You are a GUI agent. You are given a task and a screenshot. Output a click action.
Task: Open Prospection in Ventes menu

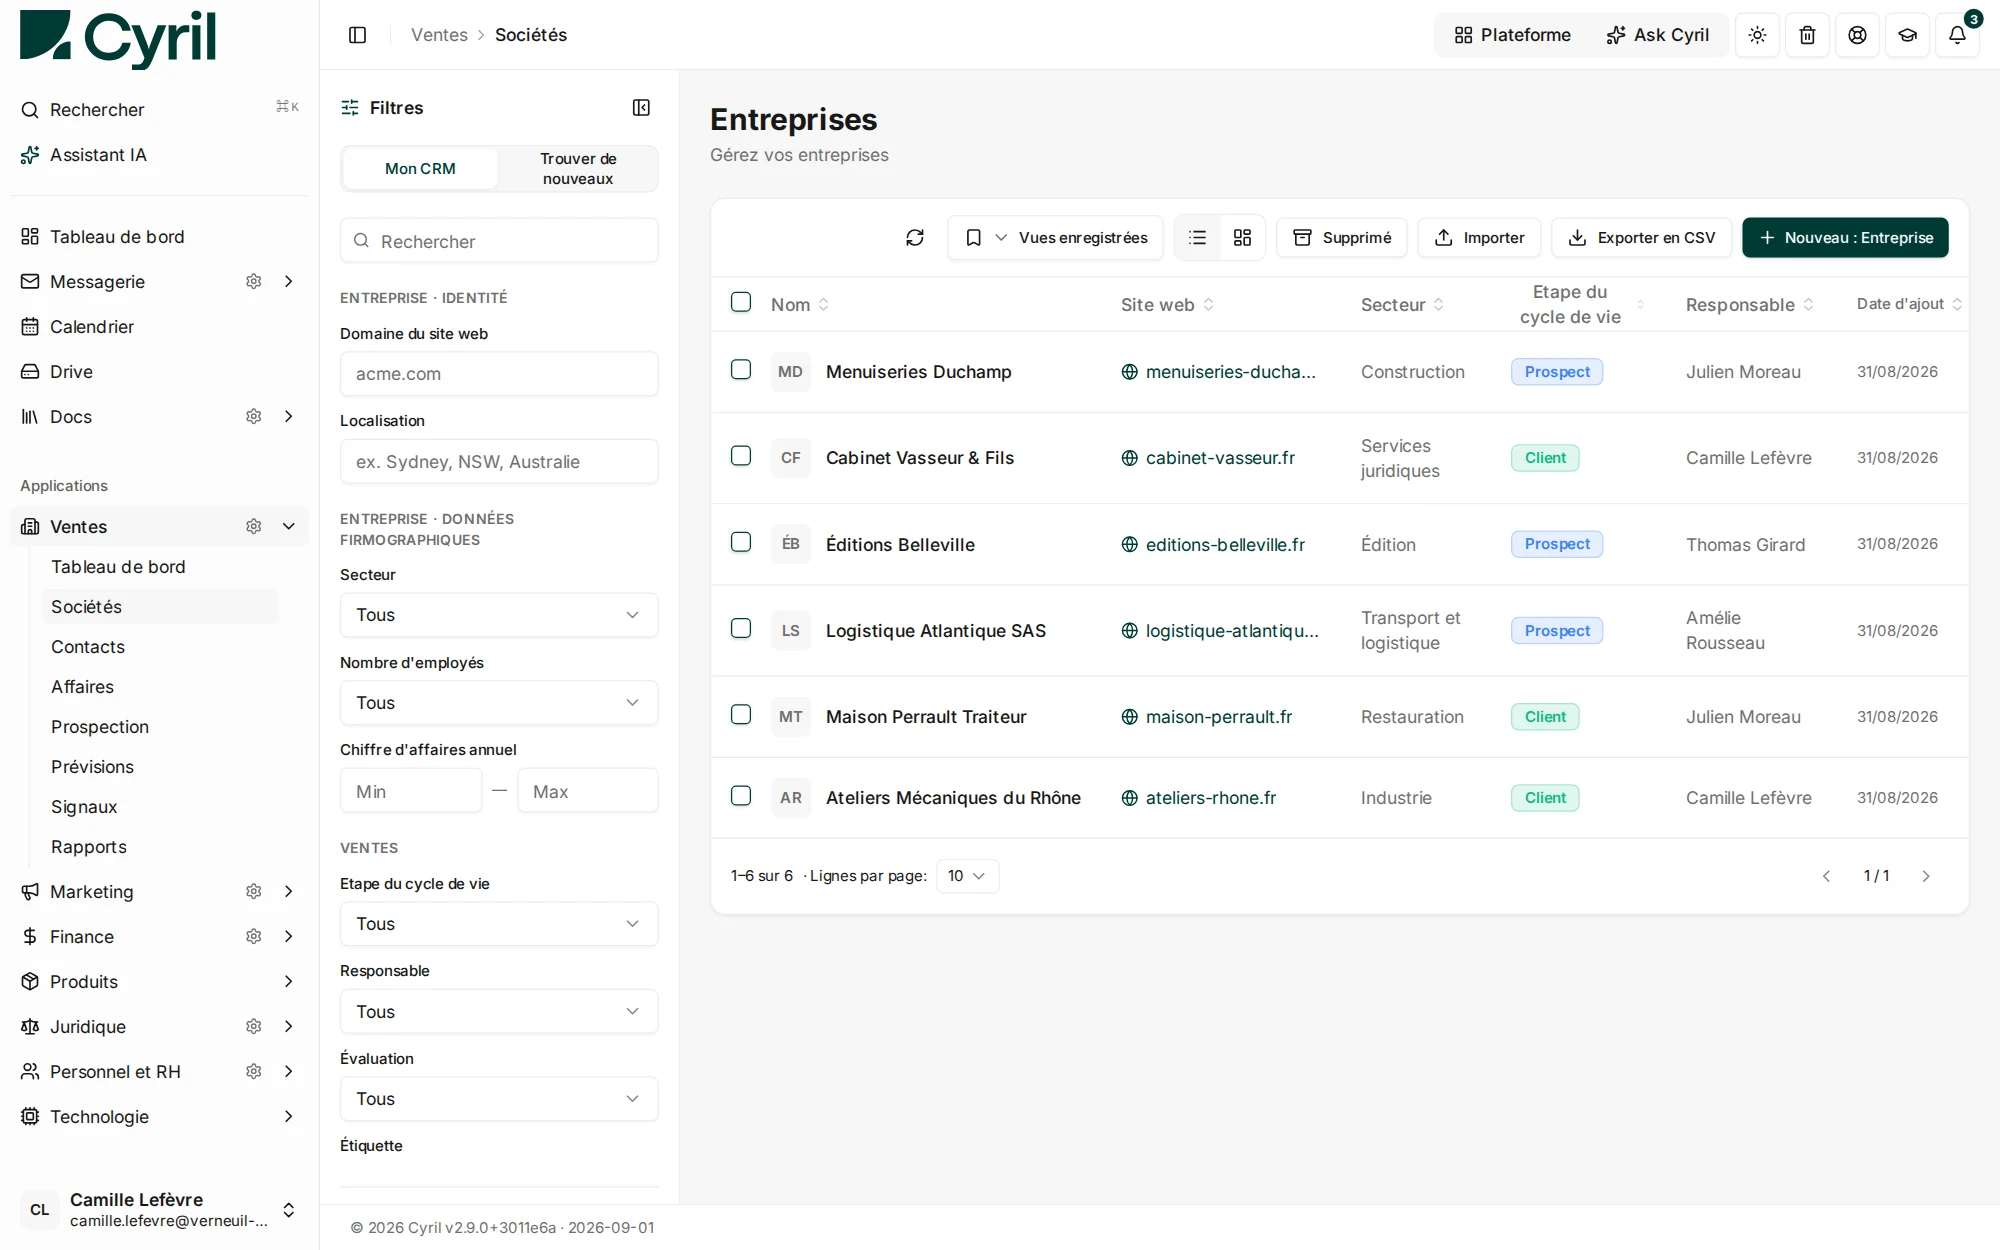(x=100, y=727)
